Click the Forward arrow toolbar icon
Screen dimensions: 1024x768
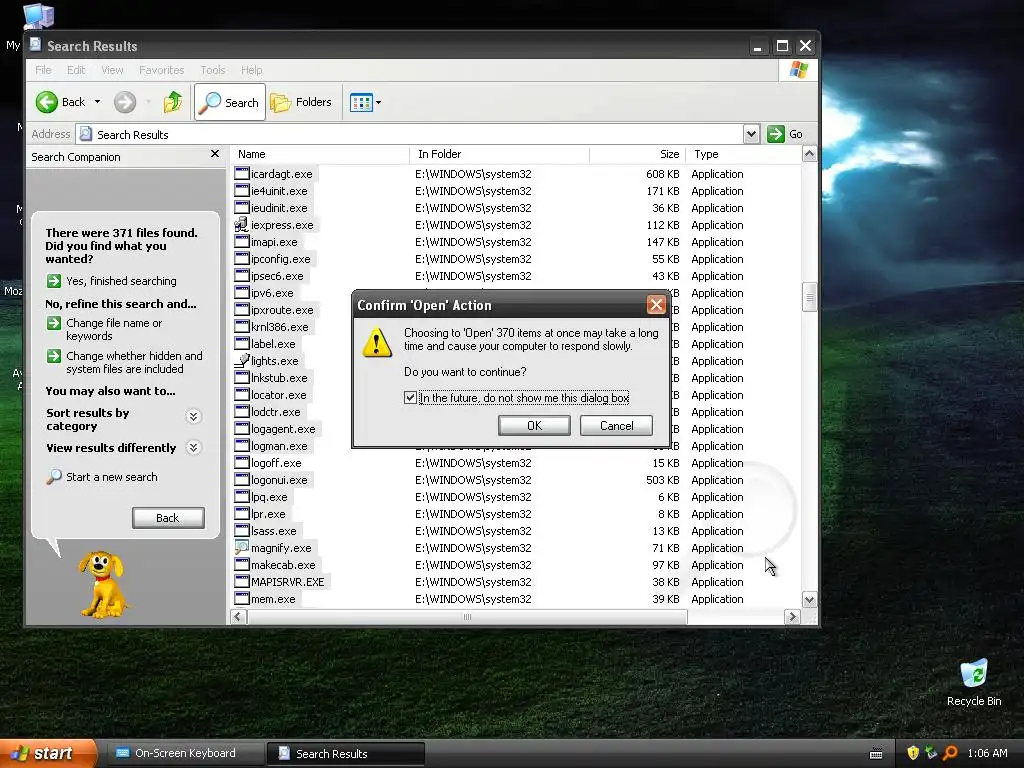coord(125,102)
